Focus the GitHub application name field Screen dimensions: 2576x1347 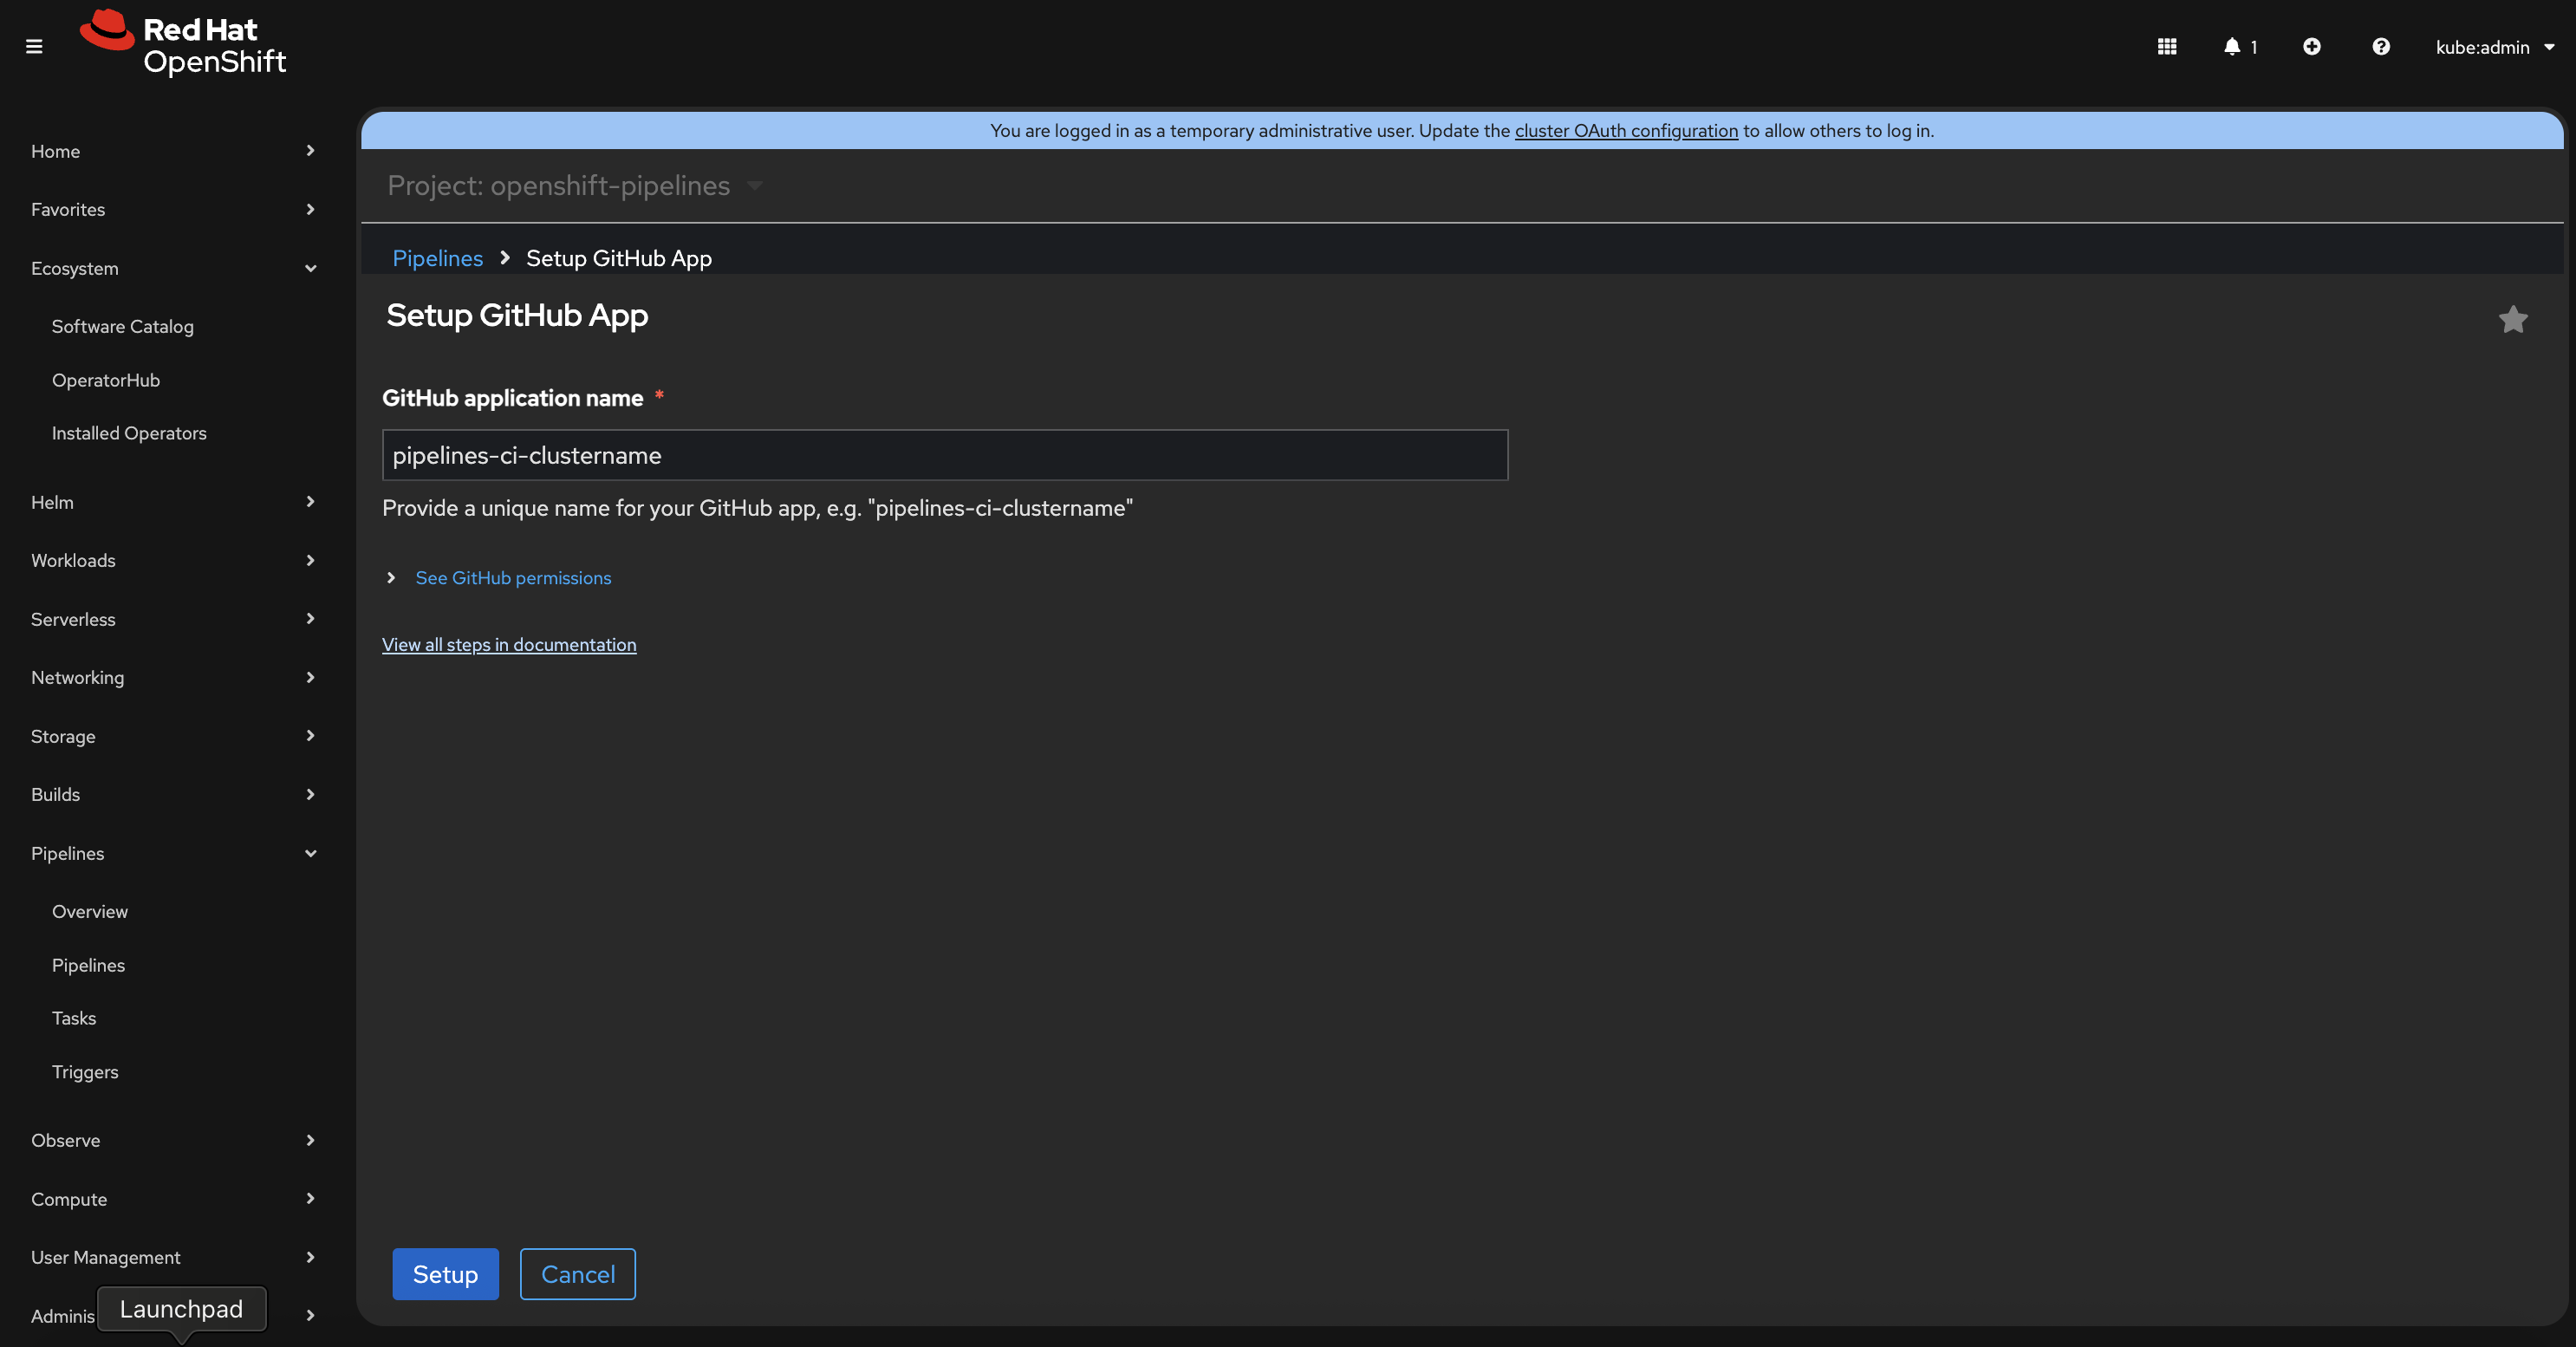[x=944, y=456]
